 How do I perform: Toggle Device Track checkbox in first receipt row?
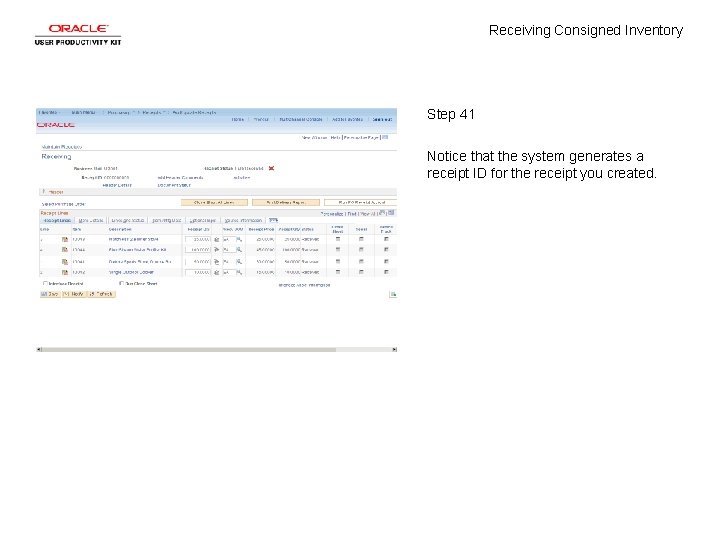click(386, 239)
